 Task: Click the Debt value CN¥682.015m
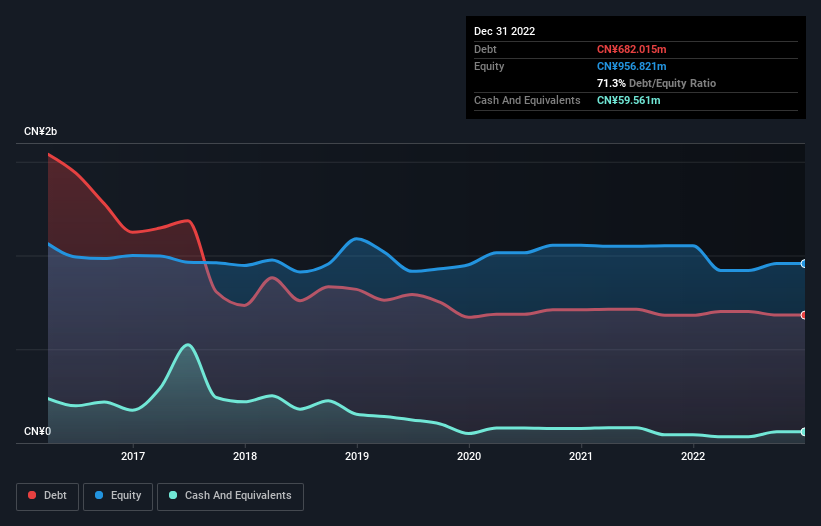[x=631, y=49]
